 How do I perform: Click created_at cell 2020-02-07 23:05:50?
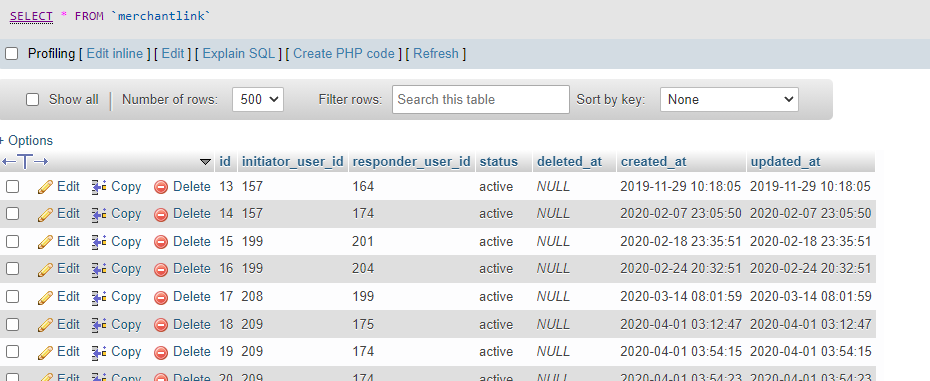click(x=681, y=214)
